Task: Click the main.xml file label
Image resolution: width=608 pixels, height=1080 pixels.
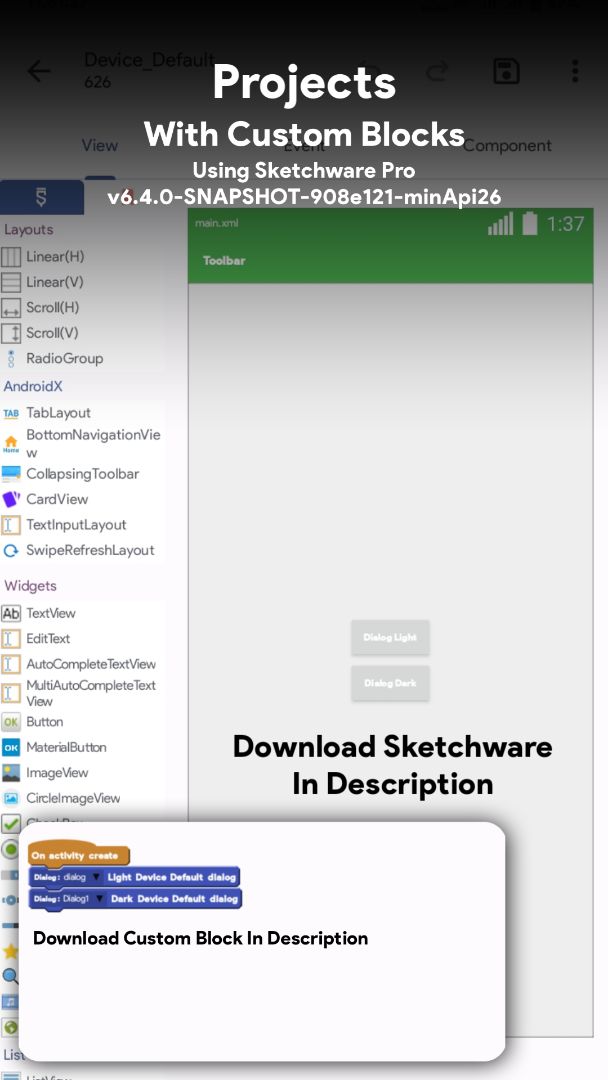Action: 216,223
